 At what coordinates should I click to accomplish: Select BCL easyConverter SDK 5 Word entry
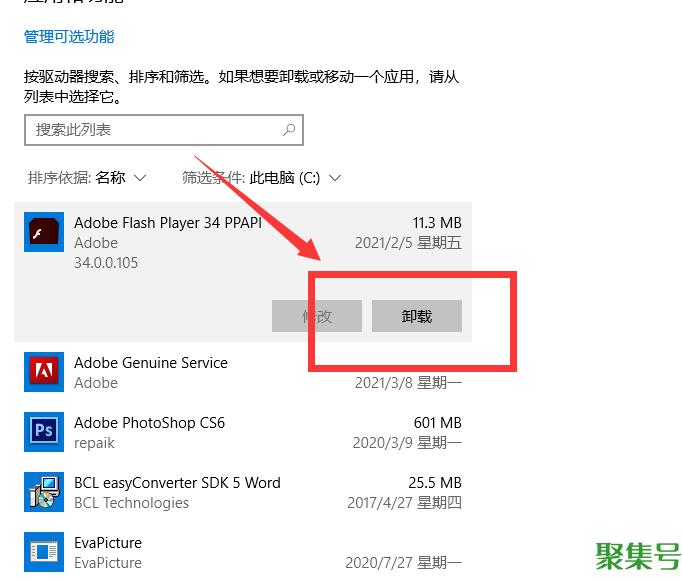coord(177,483)
